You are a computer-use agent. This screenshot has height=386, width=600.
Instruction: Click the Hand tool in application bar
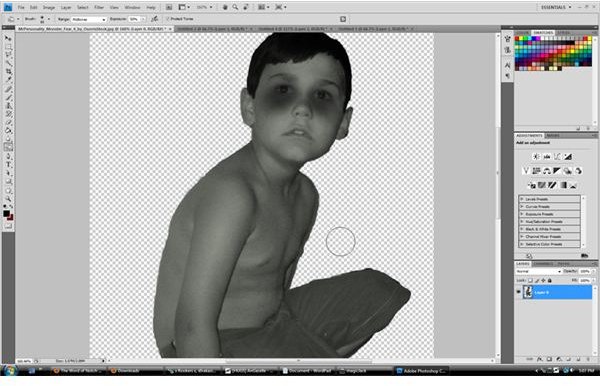tap(225, 7)
